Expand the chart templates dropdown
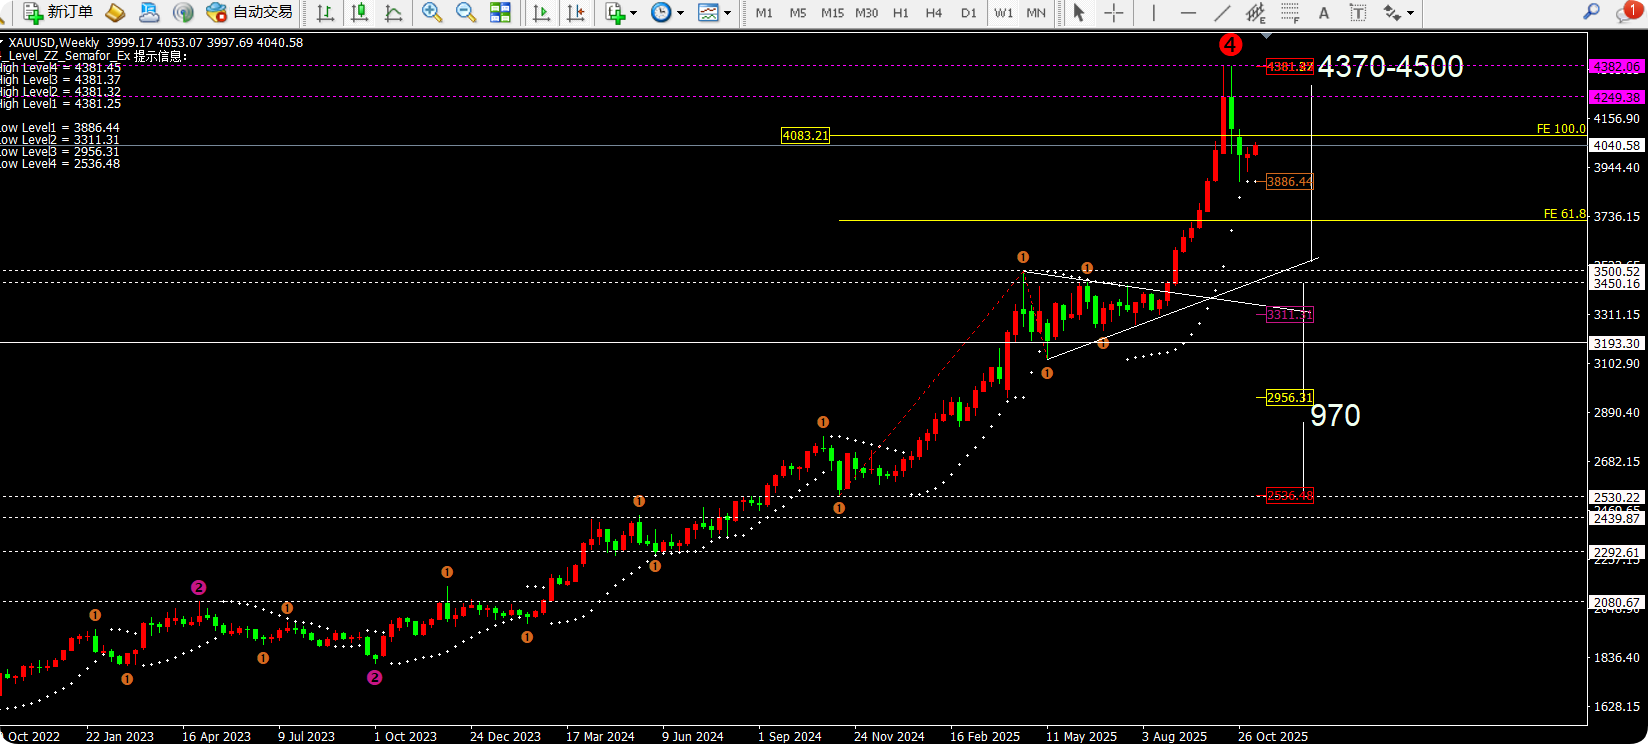 coord(727,14)
